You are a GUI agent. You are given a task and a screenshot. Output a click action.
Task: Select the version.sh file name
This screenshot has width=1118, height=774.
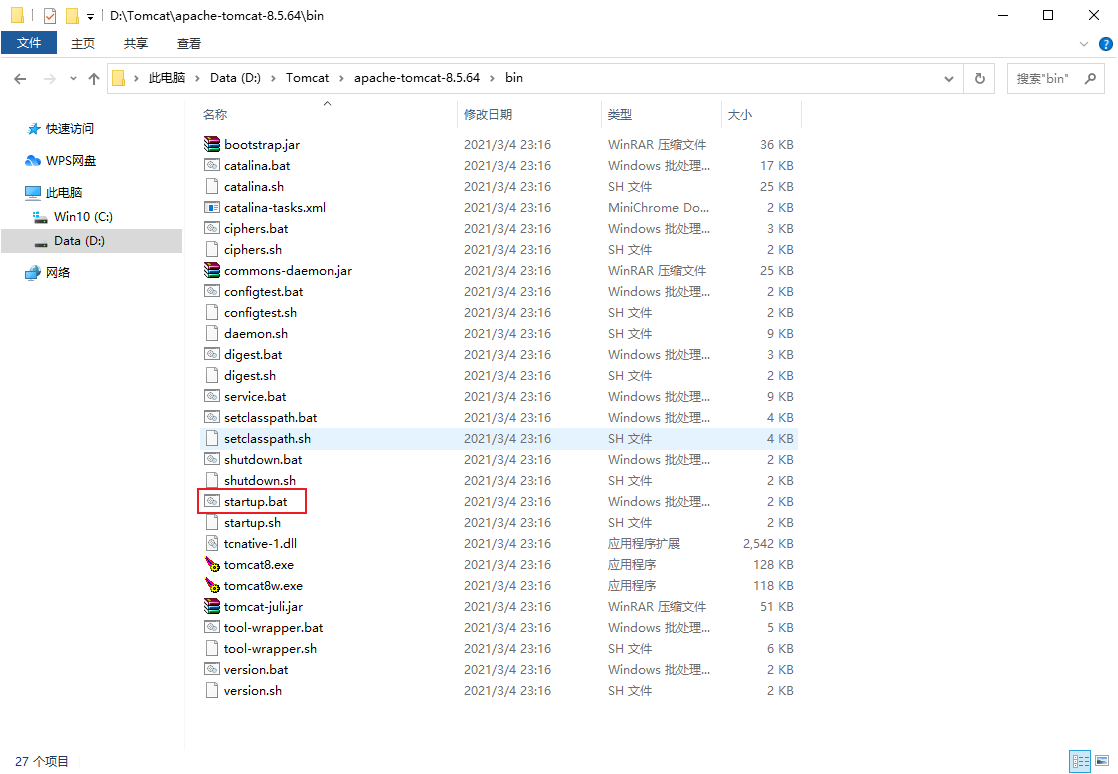[x=252, y=691]
